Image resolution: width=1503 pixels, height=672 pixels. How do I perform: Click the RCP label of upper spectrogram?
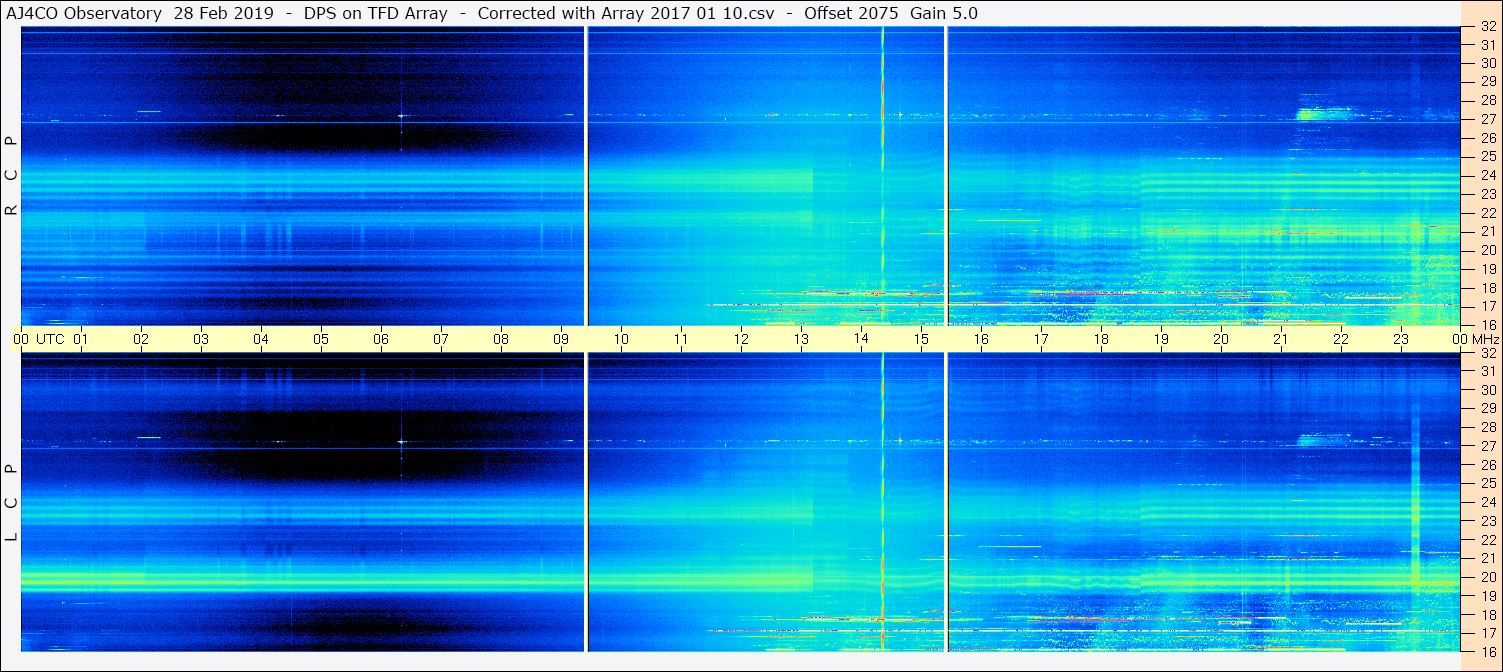tap(12, 175)
